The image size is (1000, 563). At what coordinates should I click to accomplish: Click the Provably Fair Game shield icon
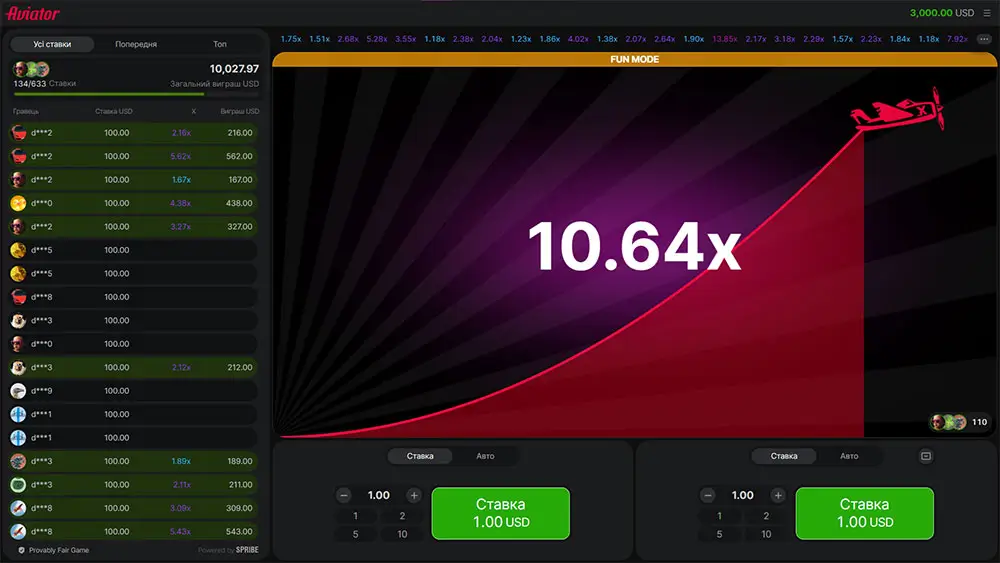pos(22,550)
